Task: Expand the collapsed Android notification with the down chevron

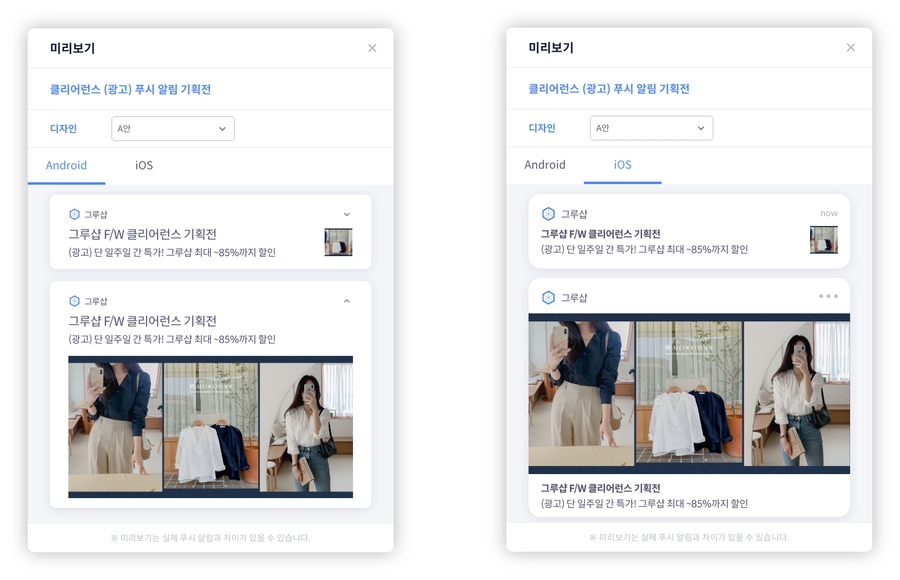Action: (x=347, y=214)
